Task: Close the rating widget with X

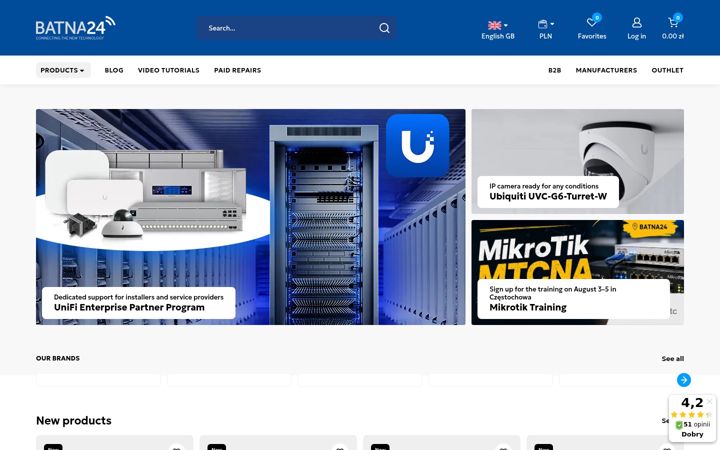Action: click(x=710, y=401)
